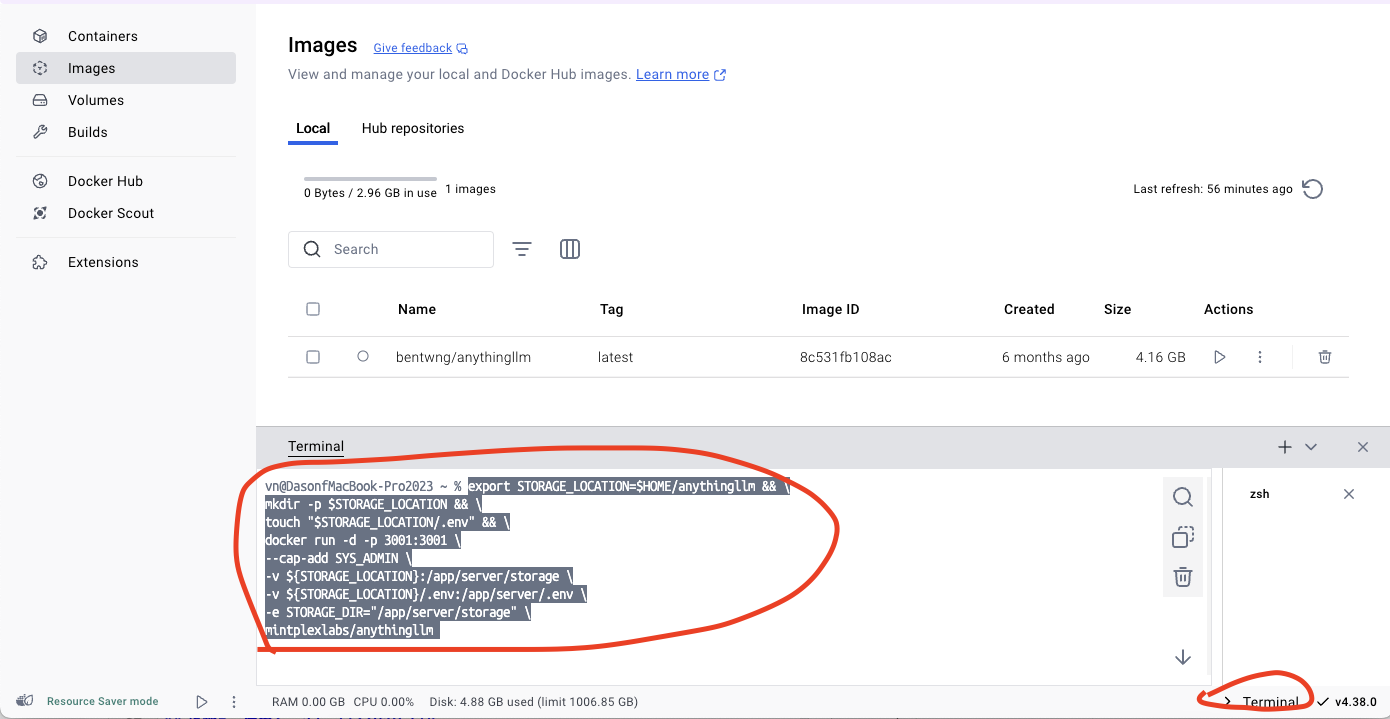Image resolution: width=1390 pixels, height=719 pixels.
Task: Switch to the Hub repositories tab
Action: [x=413, y=128]
